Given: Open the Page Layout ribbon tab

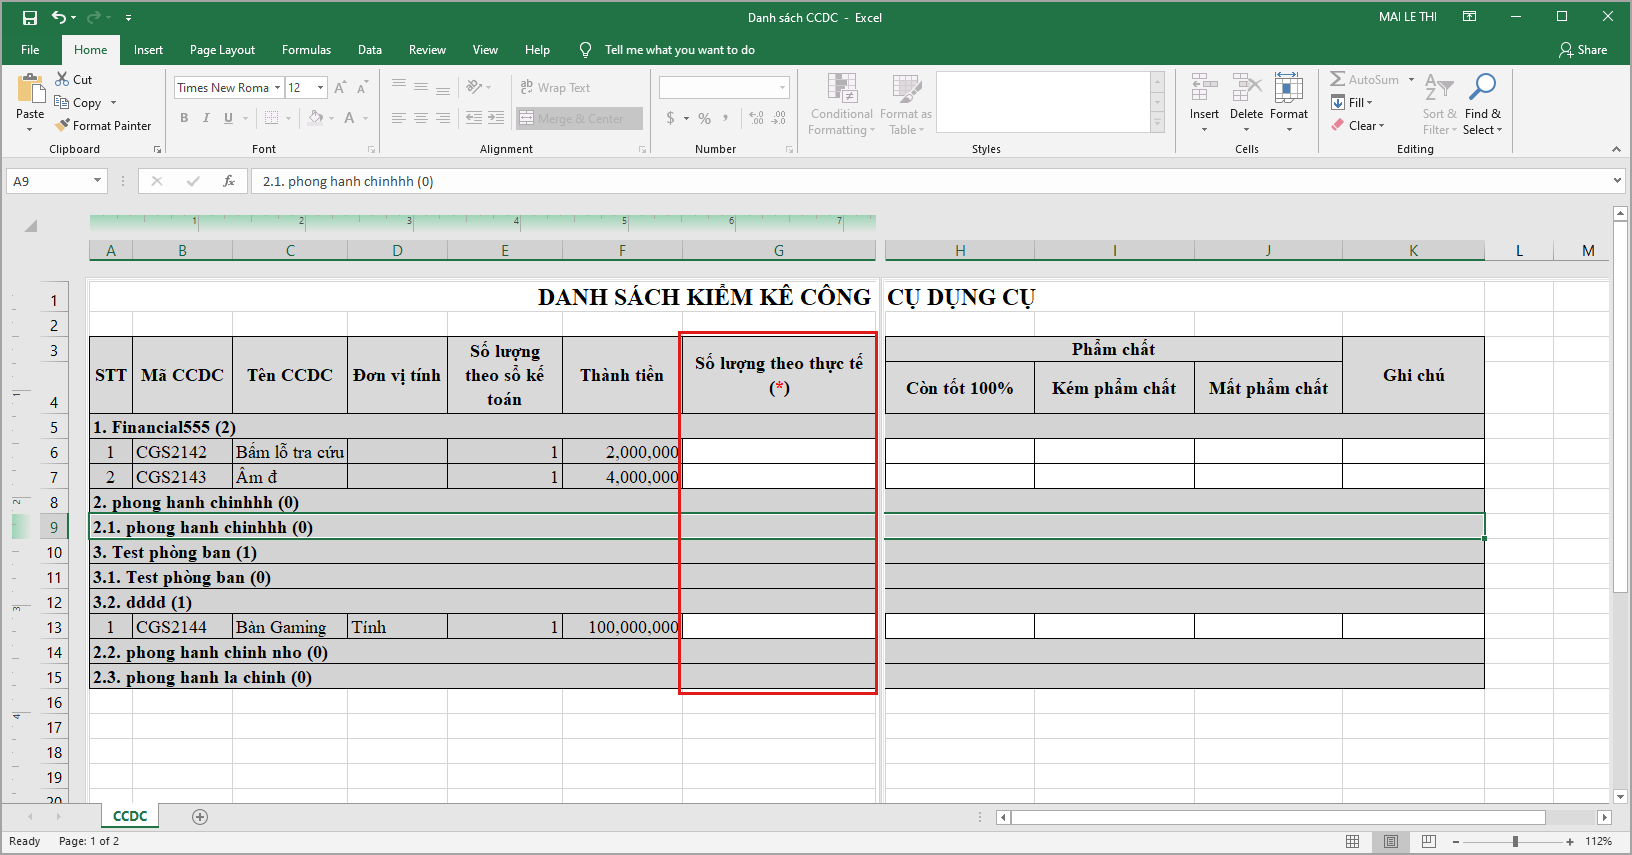Looking at the screenshot, I should 222,50.
